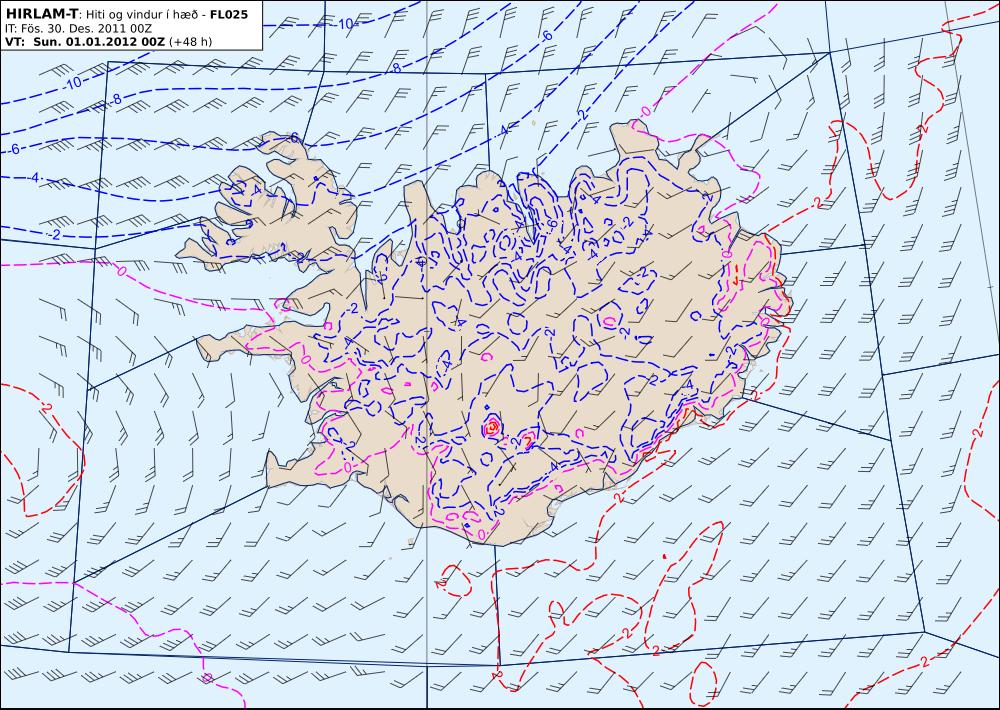Click the 'Hiti og vindur í hæð' caption

142,14
